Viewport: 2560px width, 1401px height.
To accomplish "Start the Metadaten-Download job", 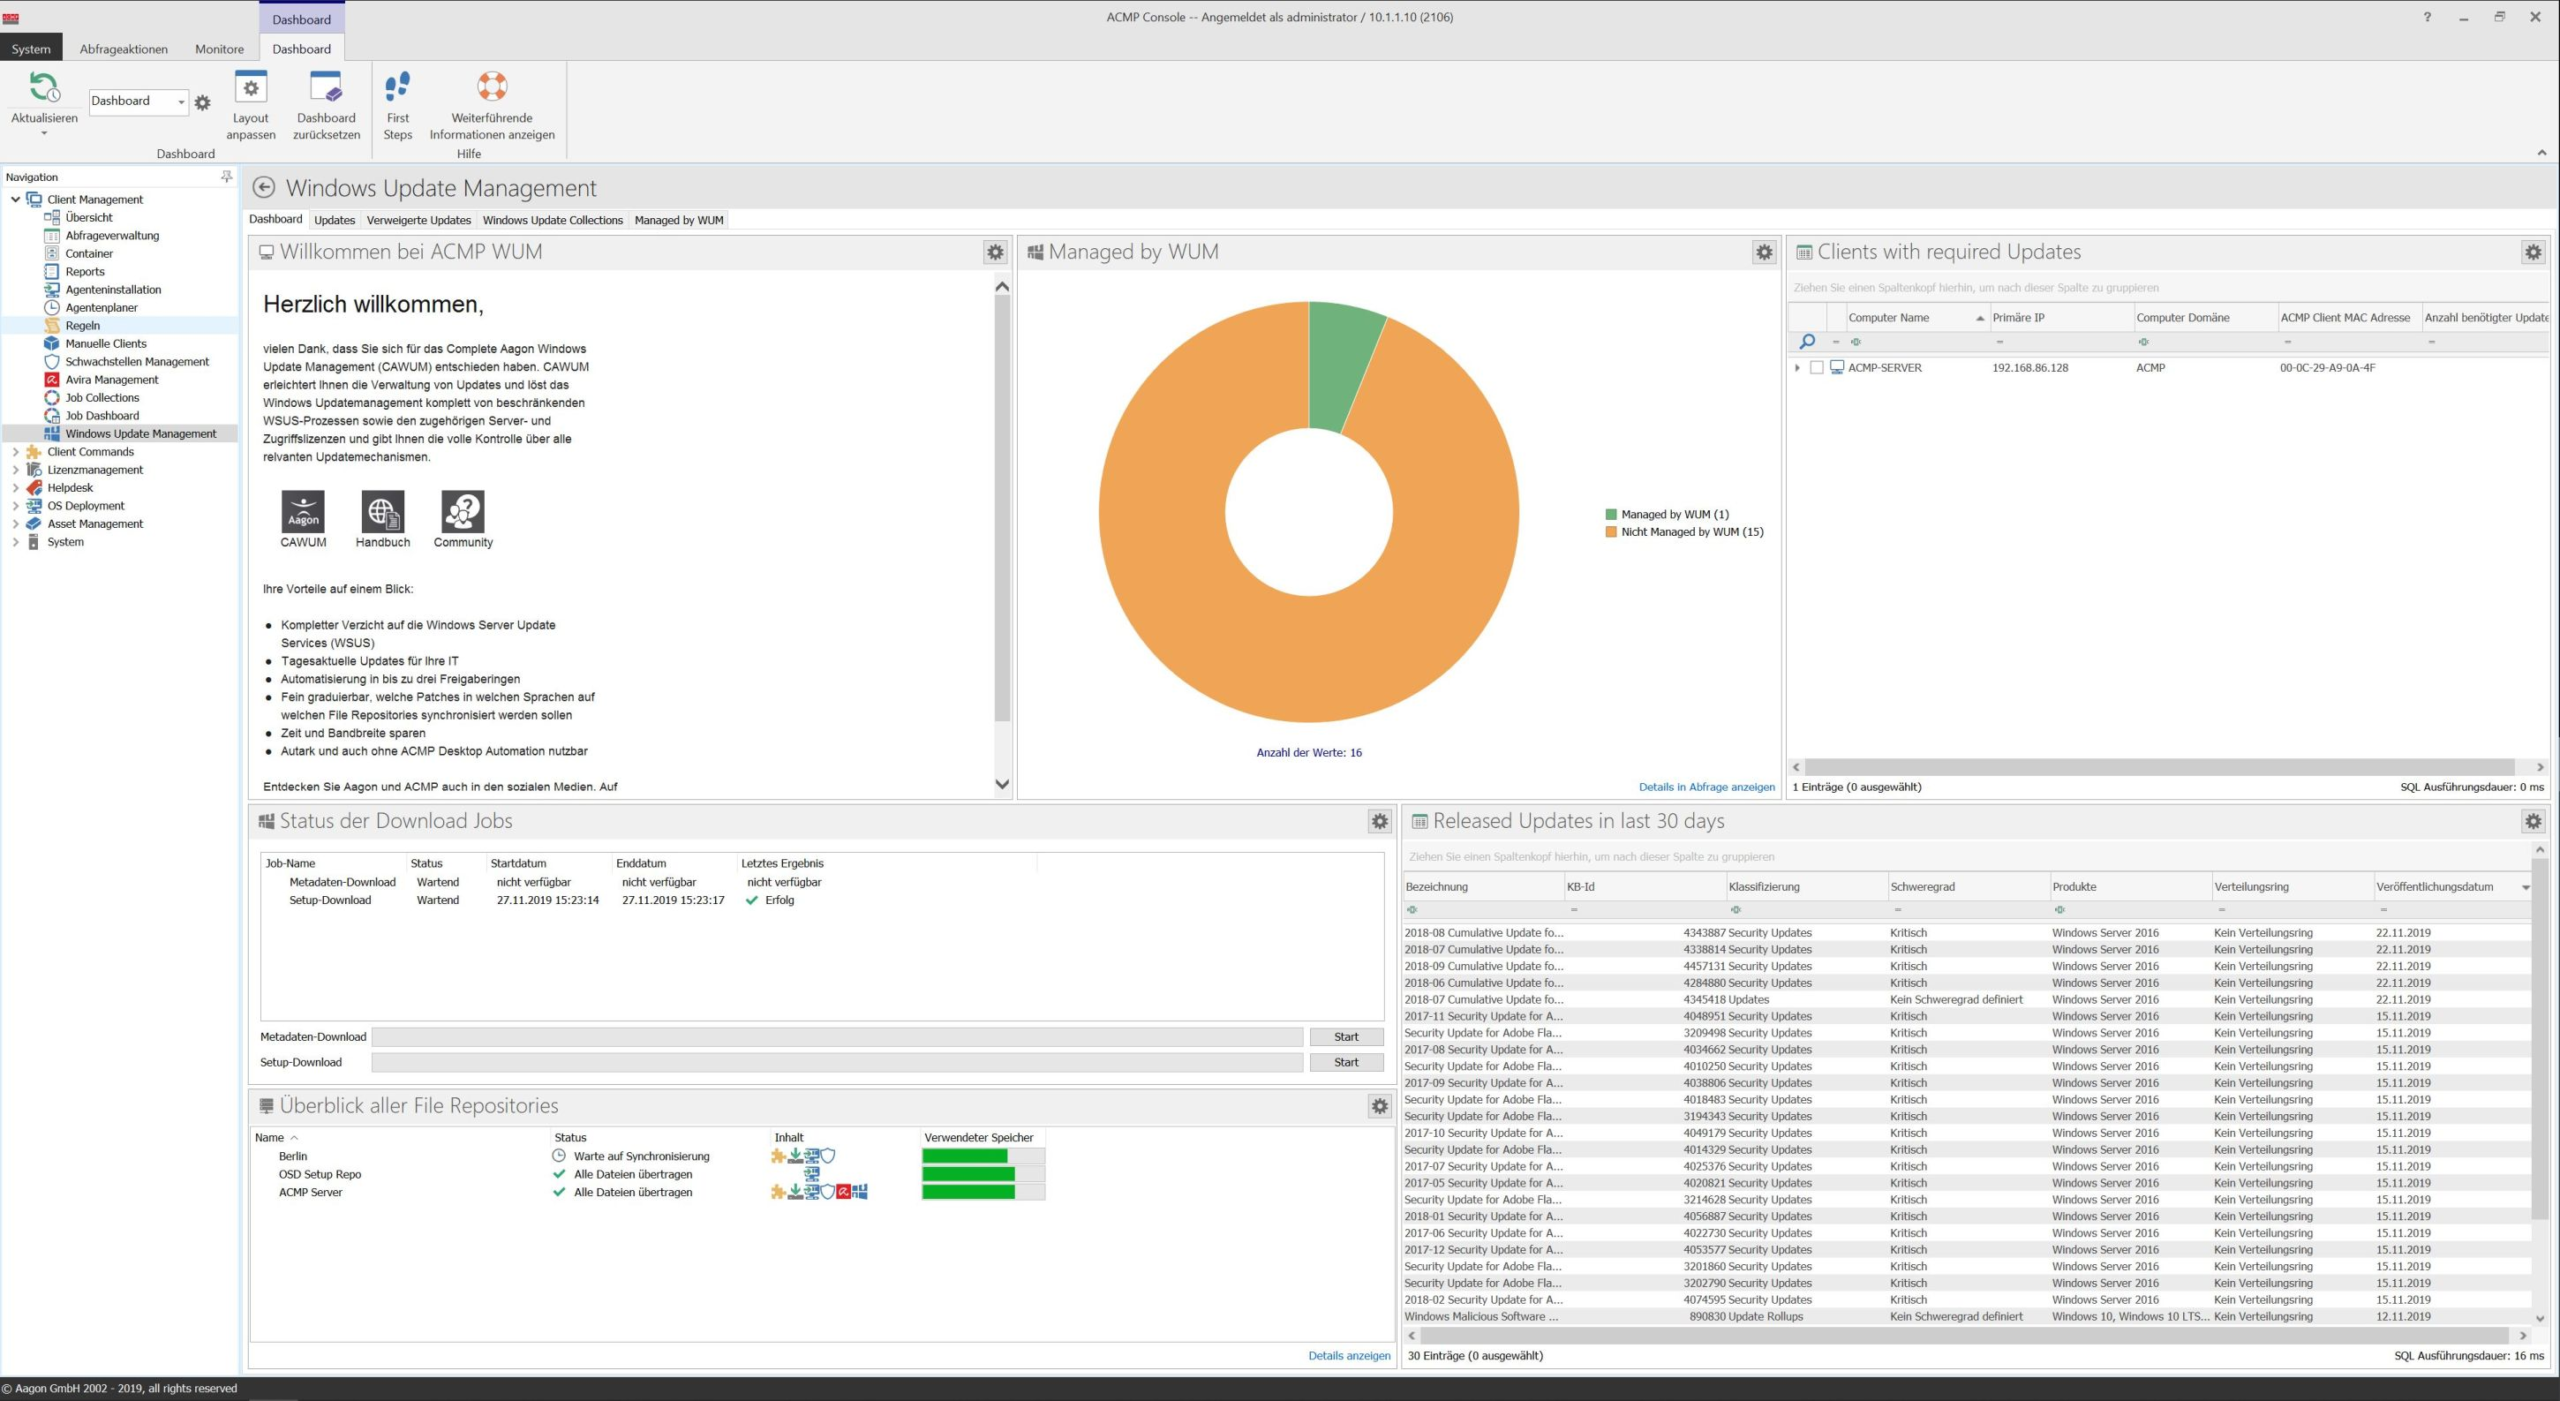I will pos(1346,1037).
